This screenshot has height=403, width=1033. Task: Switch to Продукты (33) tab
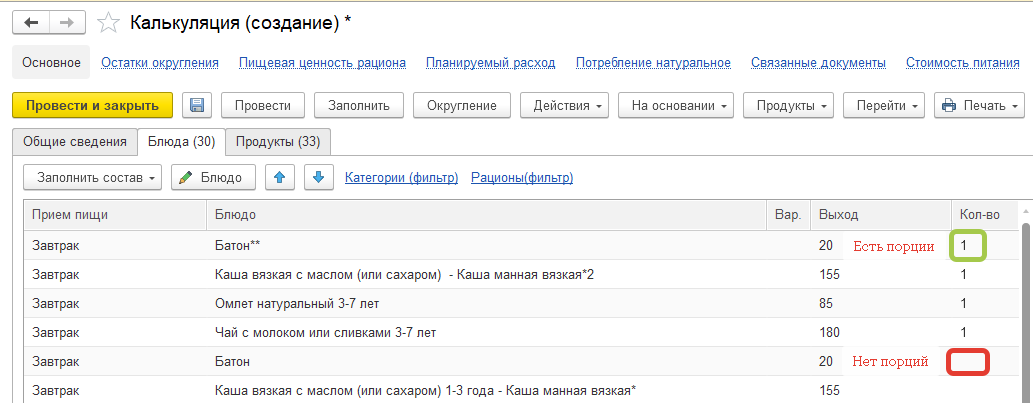coord(278,142)
